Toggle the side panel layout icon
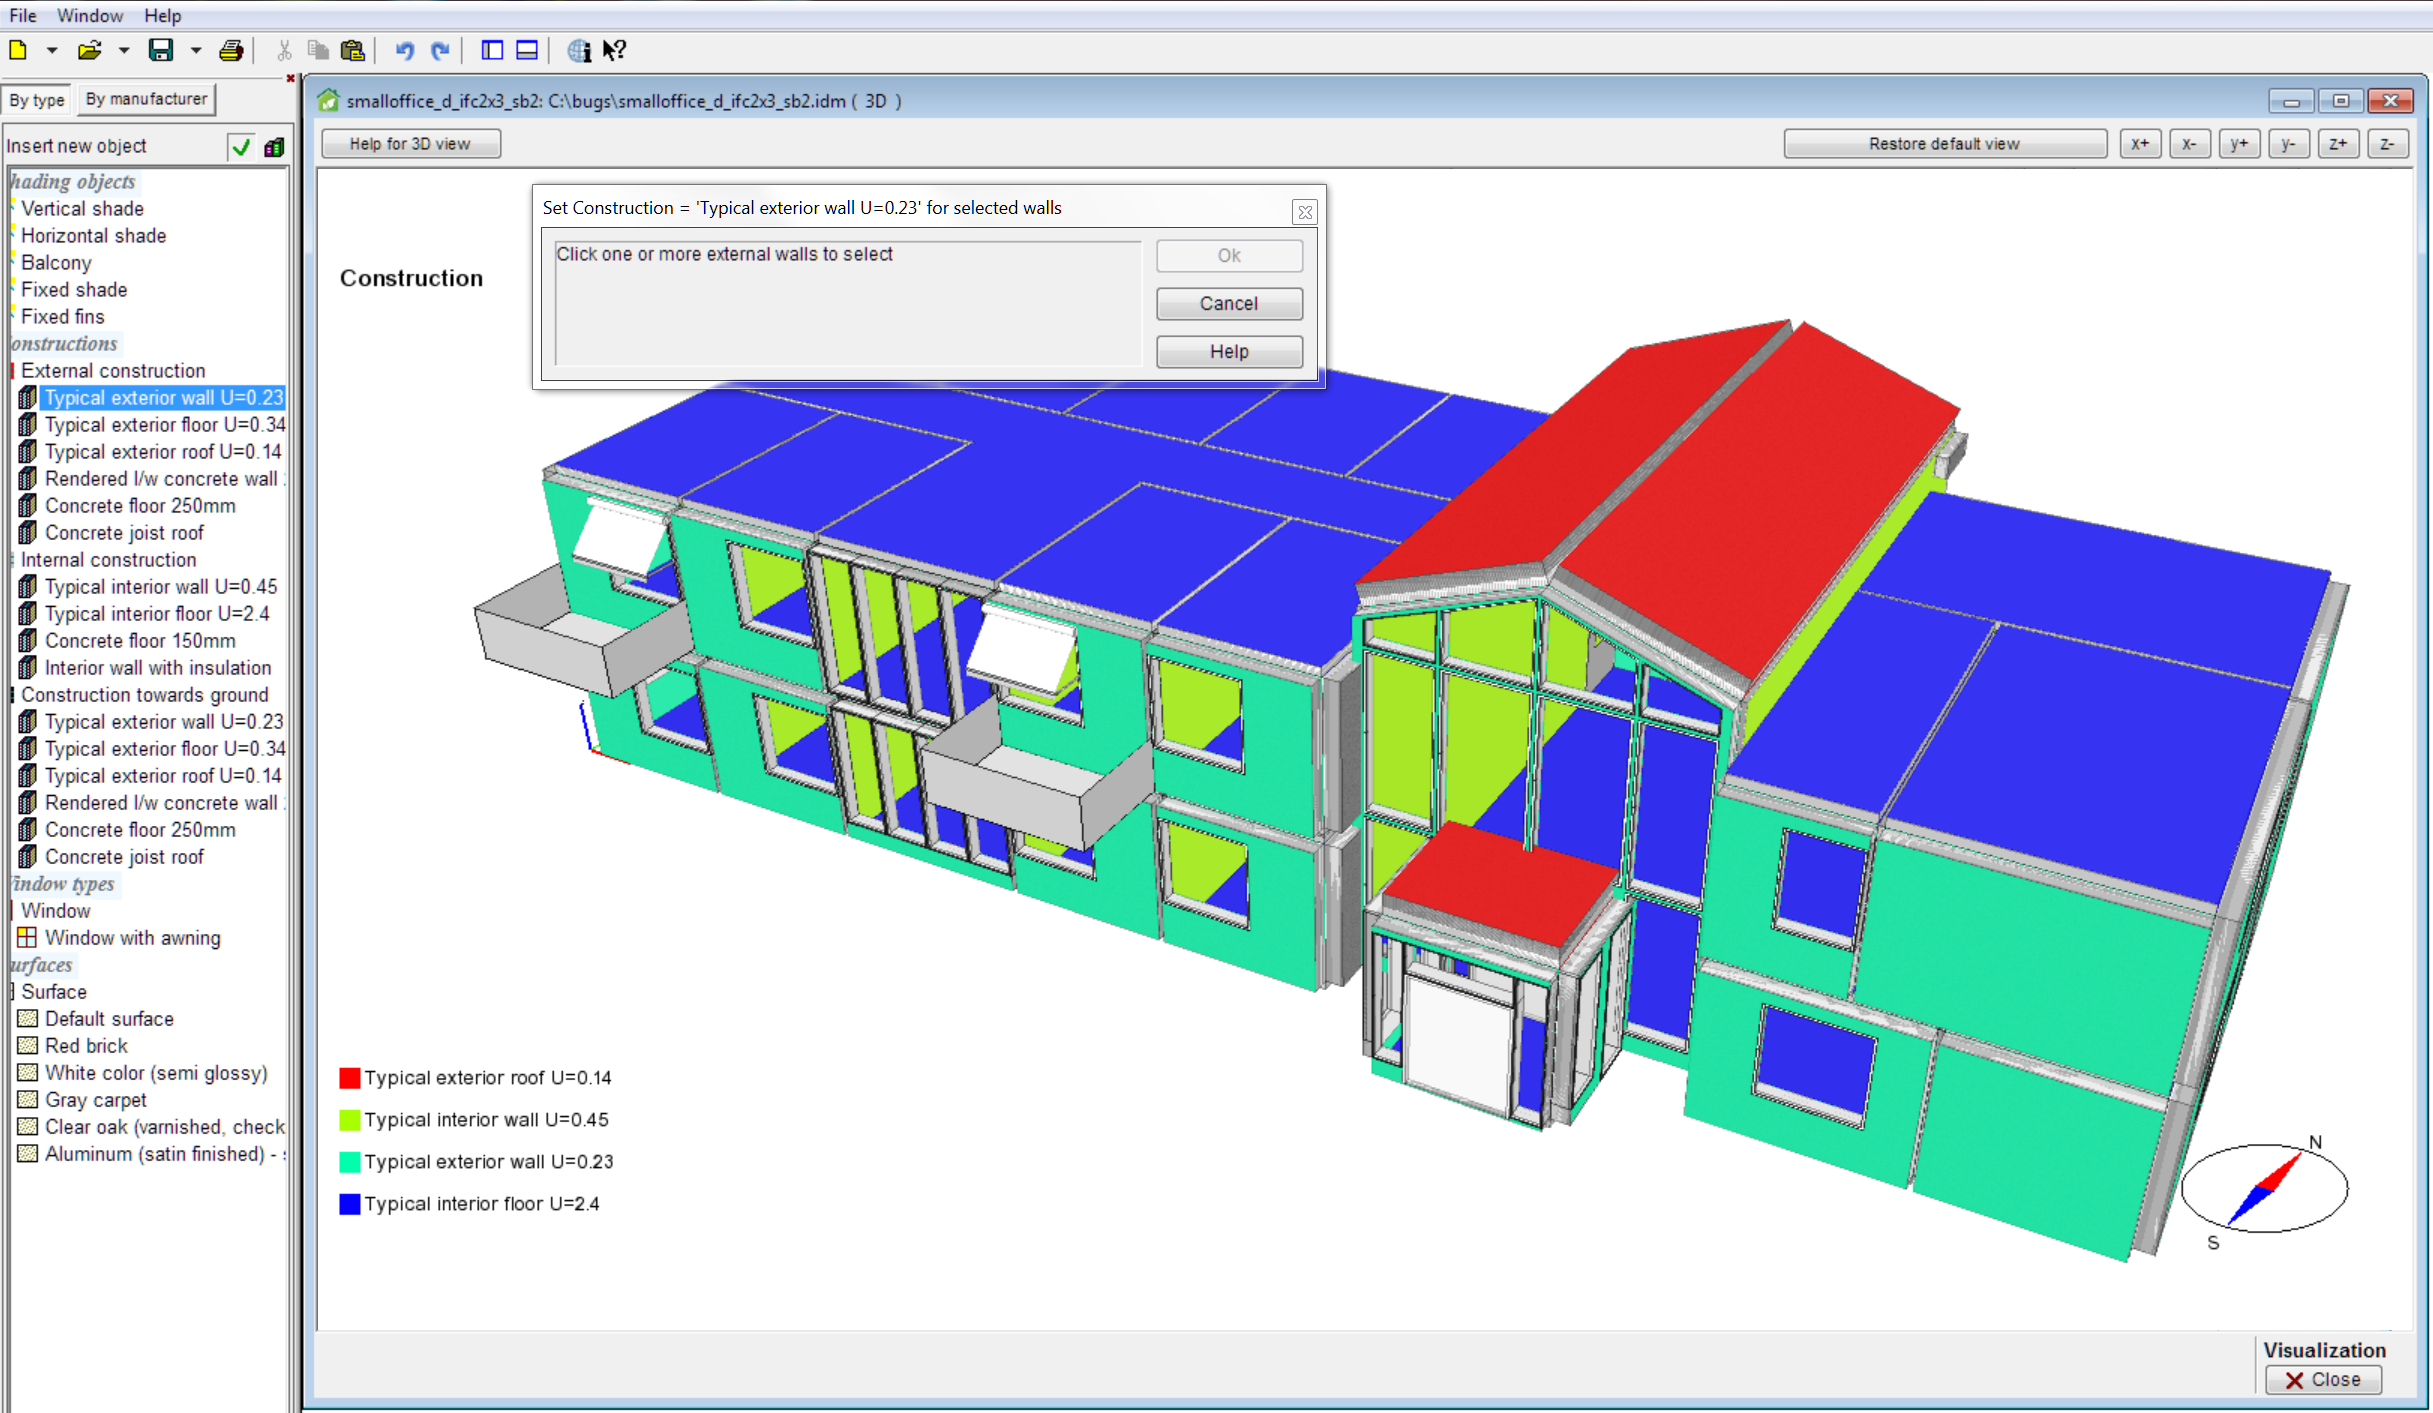2433x1413 pixels. [492, 50]
